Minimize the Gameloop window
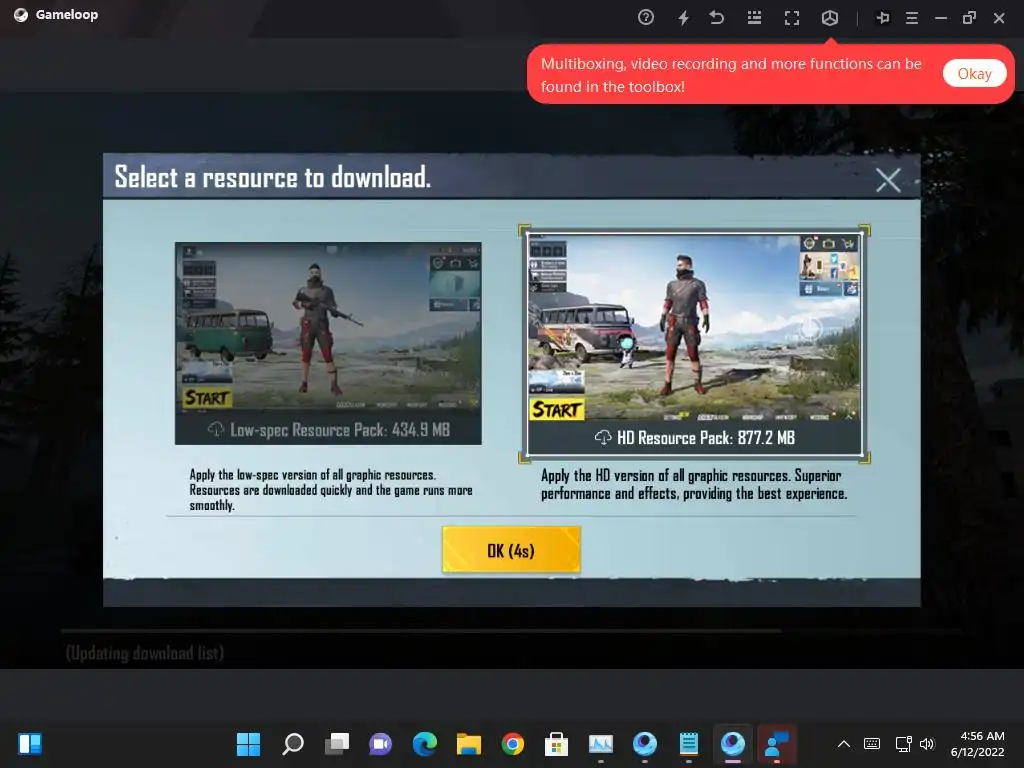This screenshot has height=768, width=1024. coord(940,18)
